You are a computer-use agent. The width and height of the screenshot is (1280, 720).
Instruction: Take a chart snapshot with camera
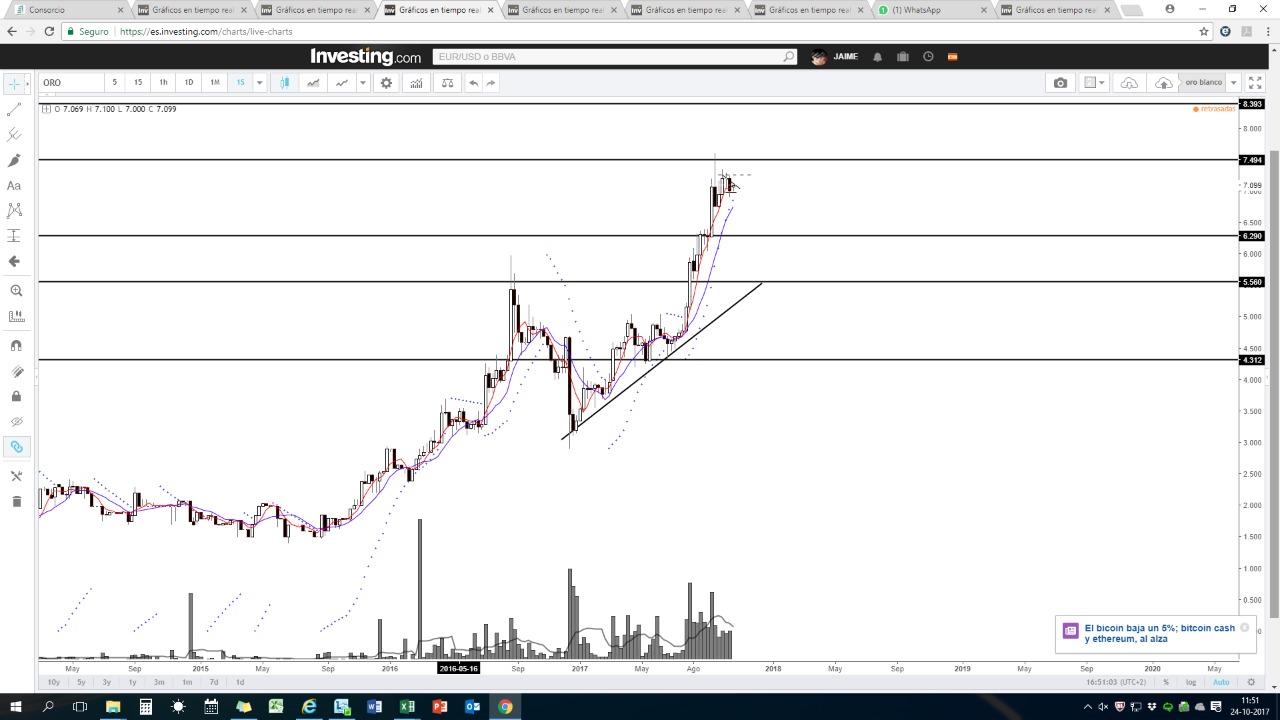(x=1060, y=83)
